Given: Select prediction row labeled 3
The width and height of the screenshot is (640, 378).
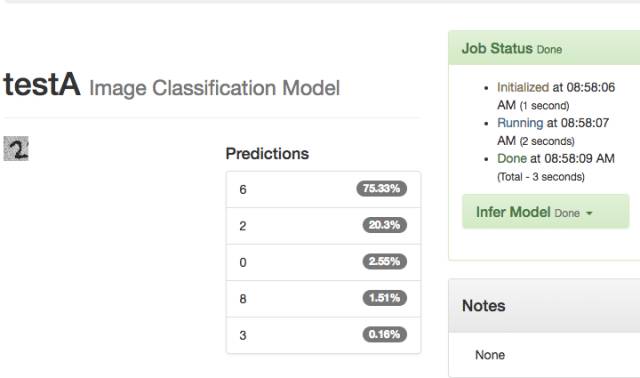Looking at the screenshot, I should (x=323, y=335).
